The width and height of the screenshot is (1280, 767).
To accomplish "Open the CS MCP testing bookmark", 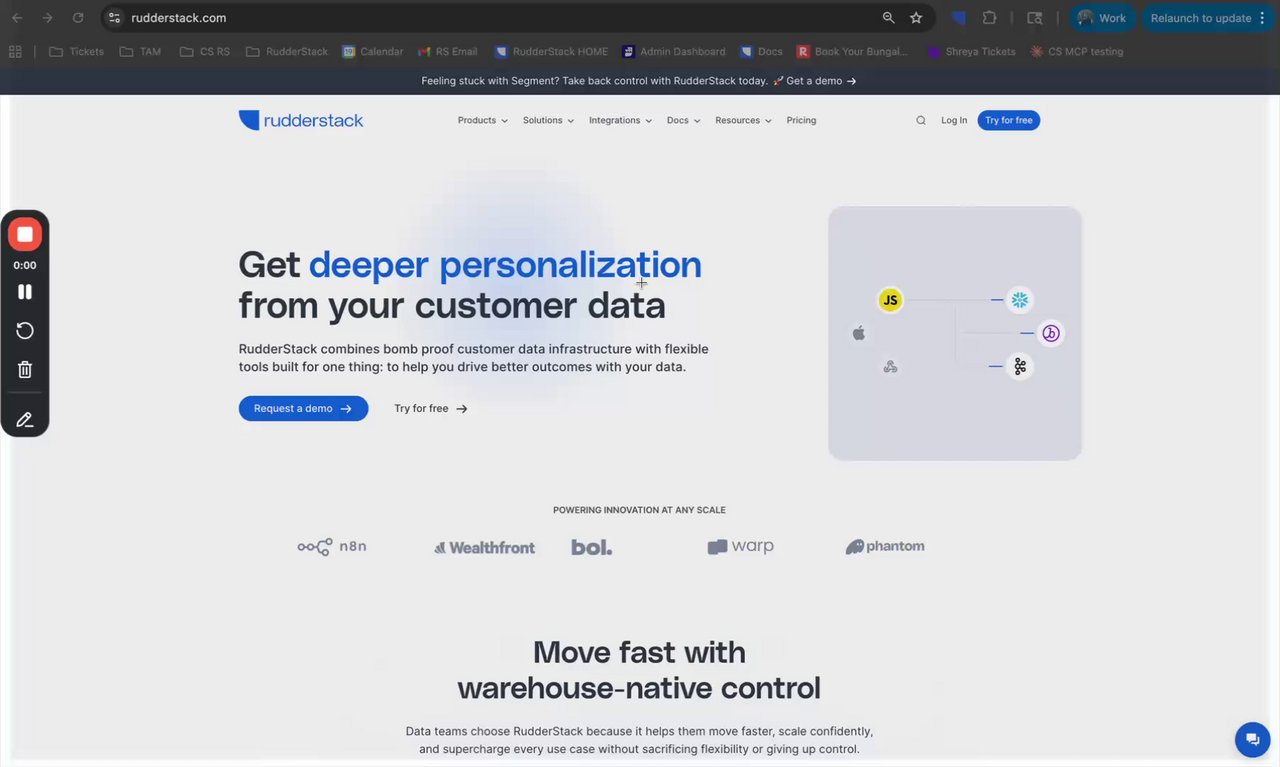I will click(x=1077, y=51).
